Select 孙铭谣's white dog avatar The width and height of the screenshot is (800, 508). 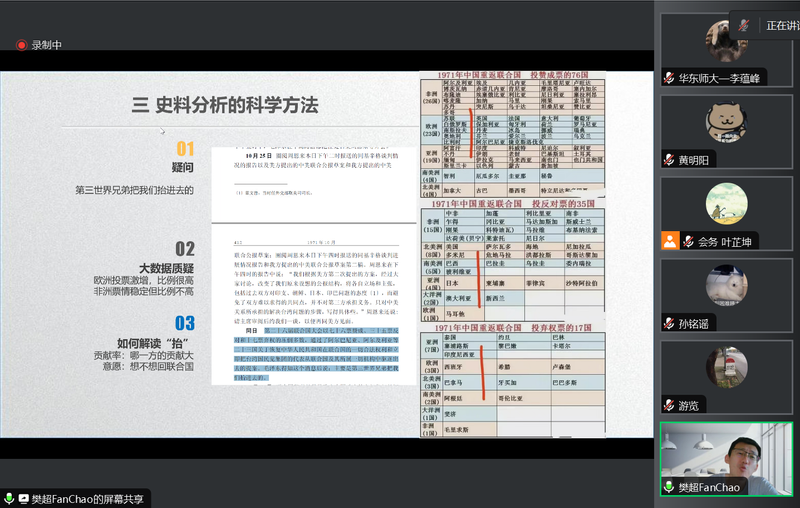727,287
